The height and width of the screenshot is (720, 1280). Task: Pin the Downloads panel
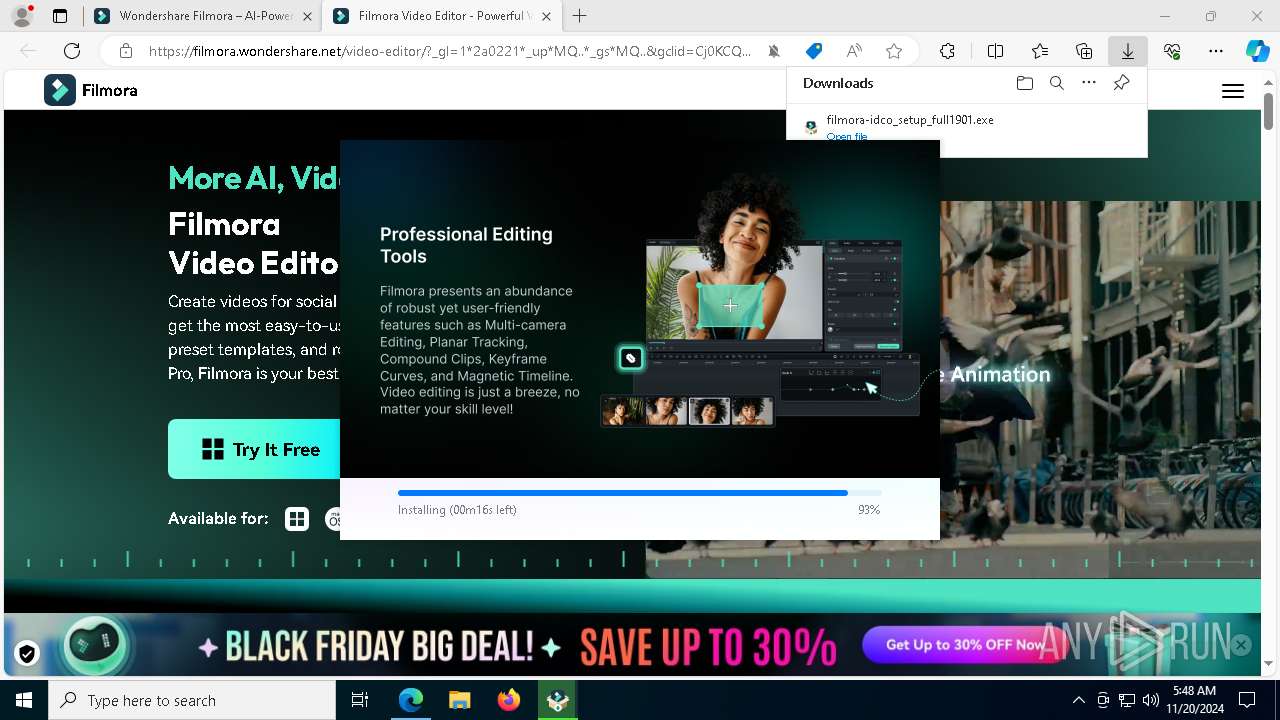tap(1122, 83)
